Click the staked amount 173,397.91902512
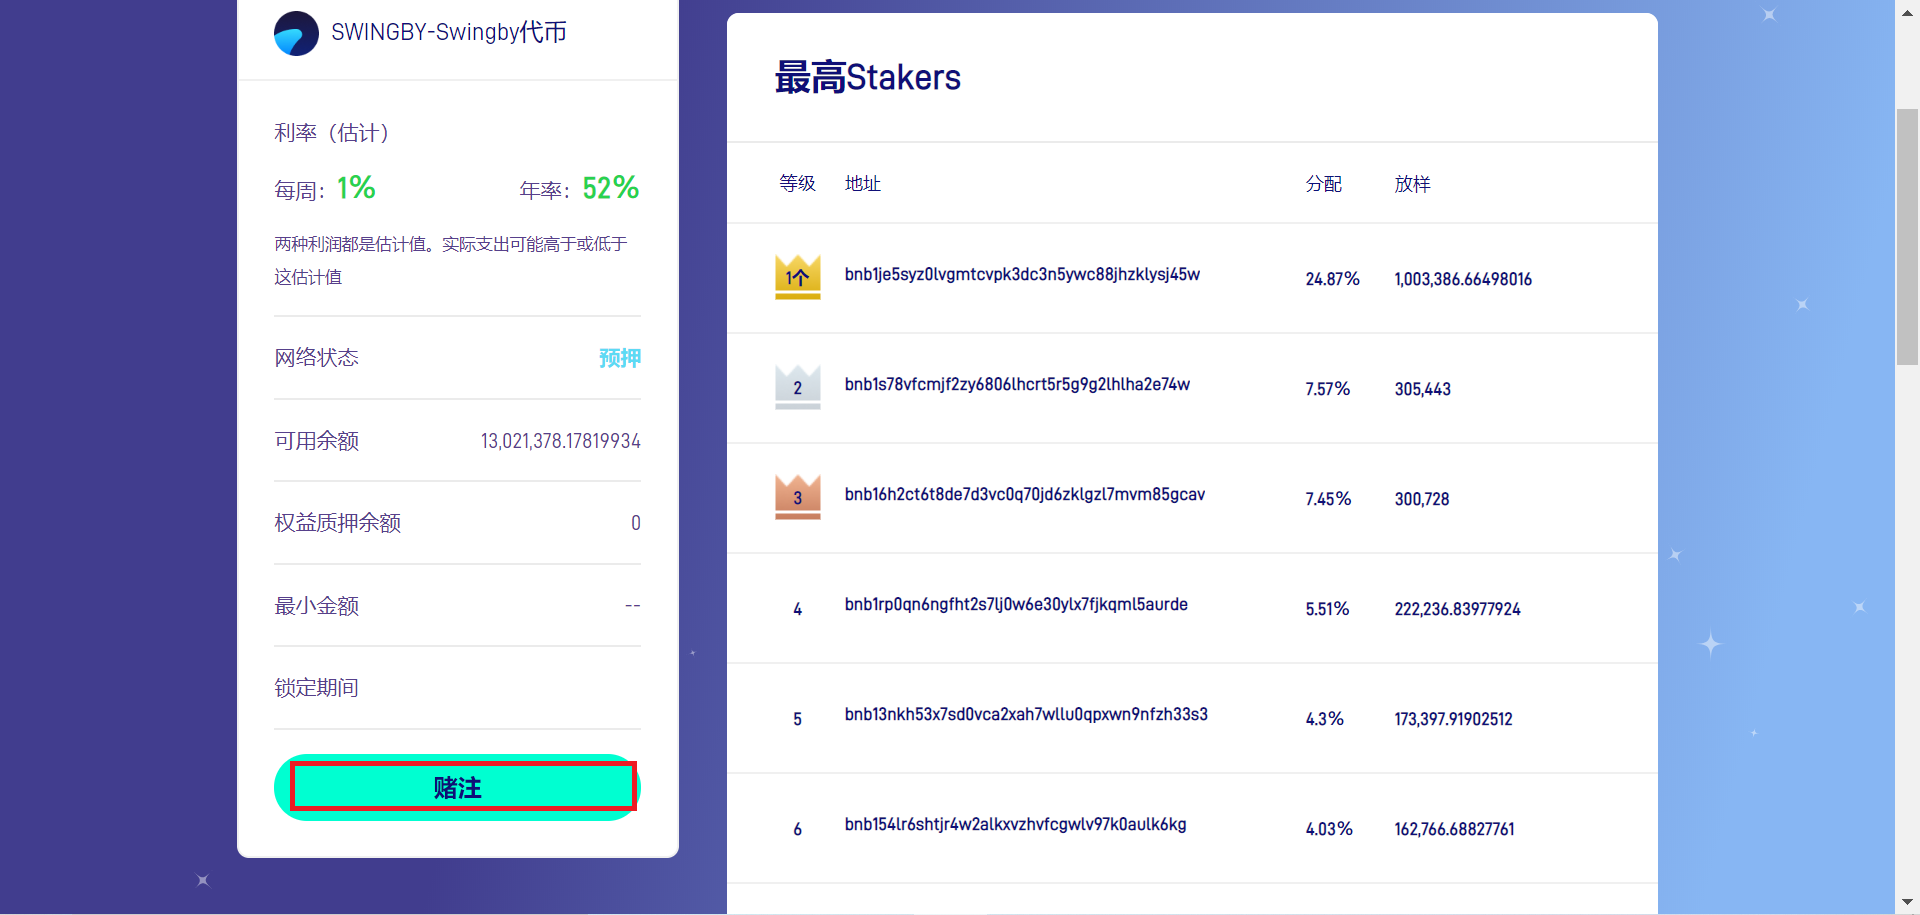The width and height of the screenshot is (1920, 915). pos(1453,719)
